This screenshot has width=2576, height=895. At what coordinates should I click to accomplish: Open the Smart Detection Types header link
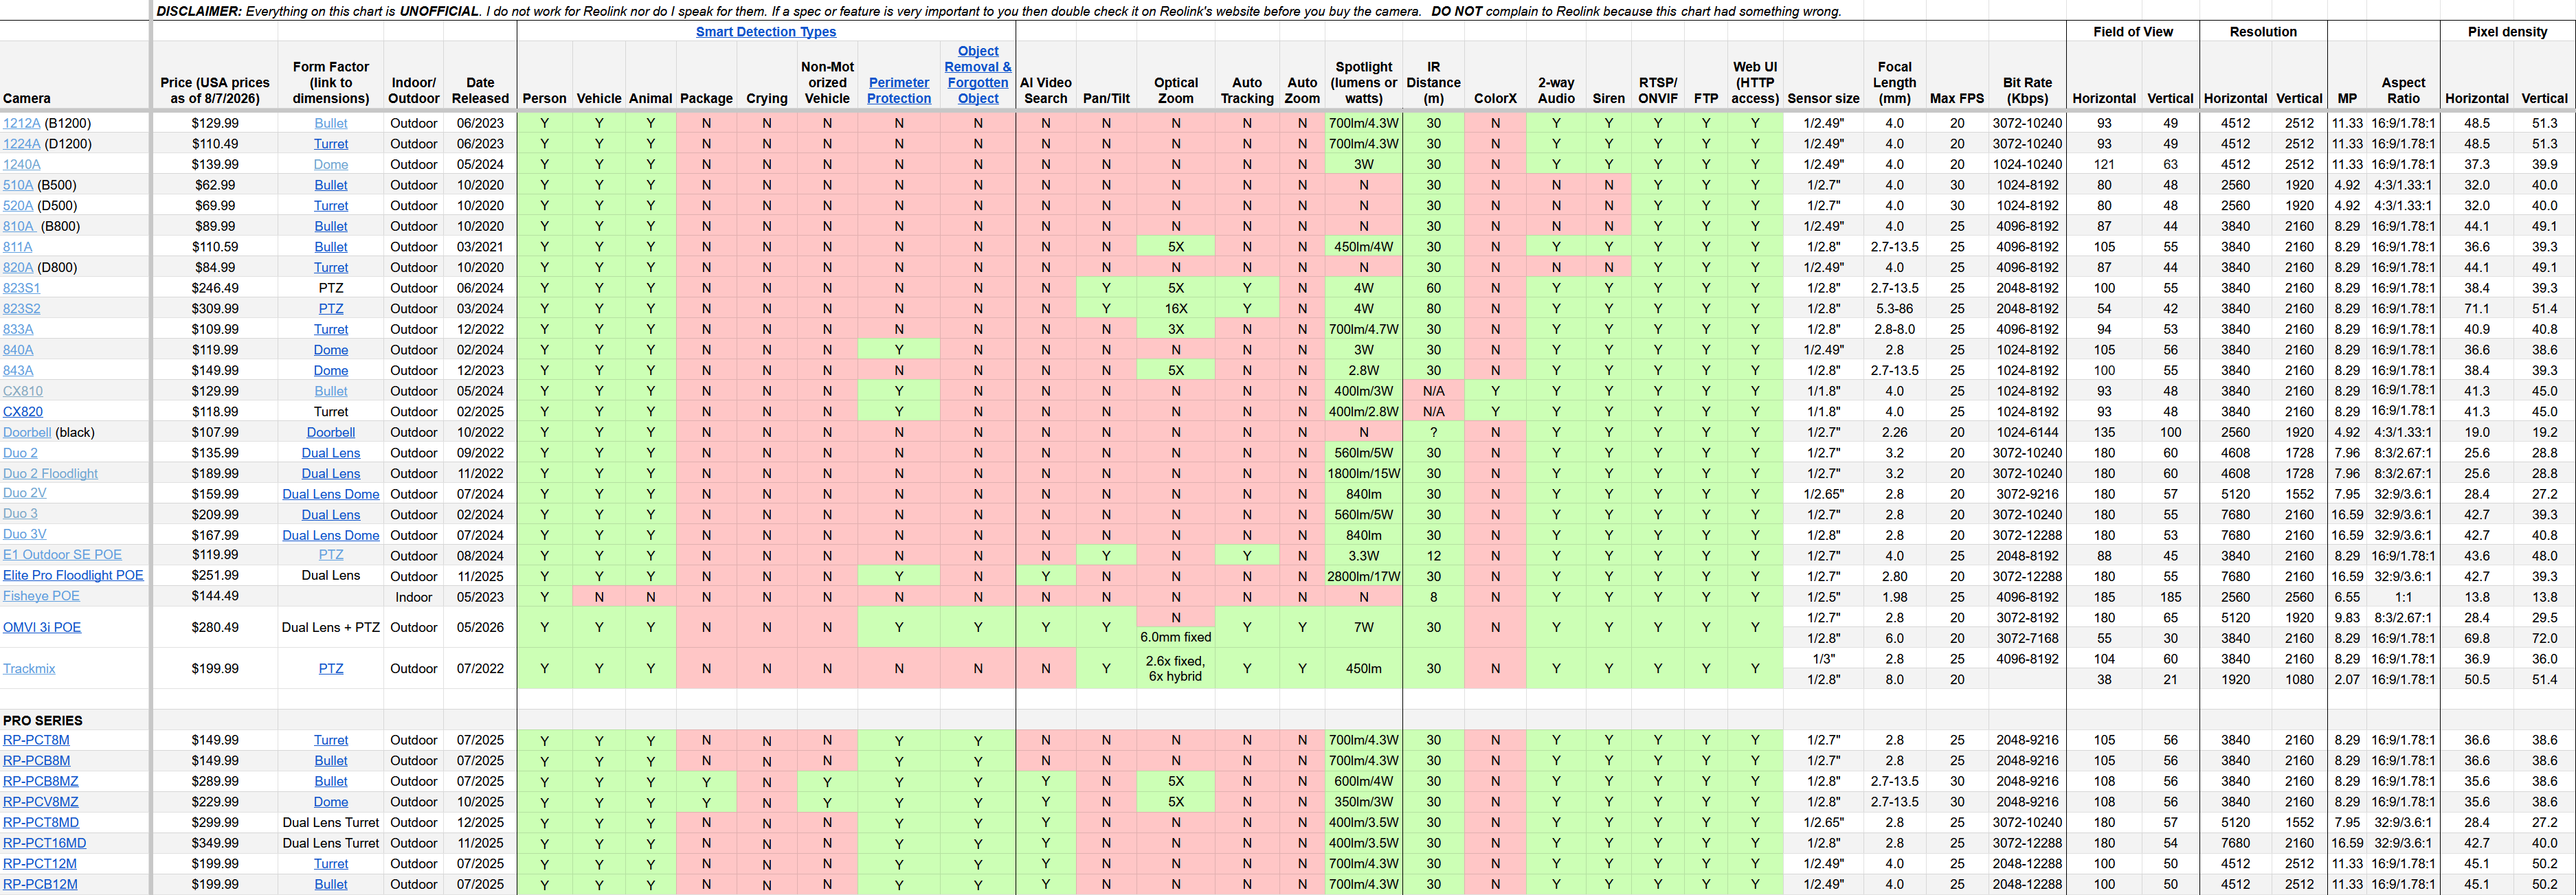765,32
